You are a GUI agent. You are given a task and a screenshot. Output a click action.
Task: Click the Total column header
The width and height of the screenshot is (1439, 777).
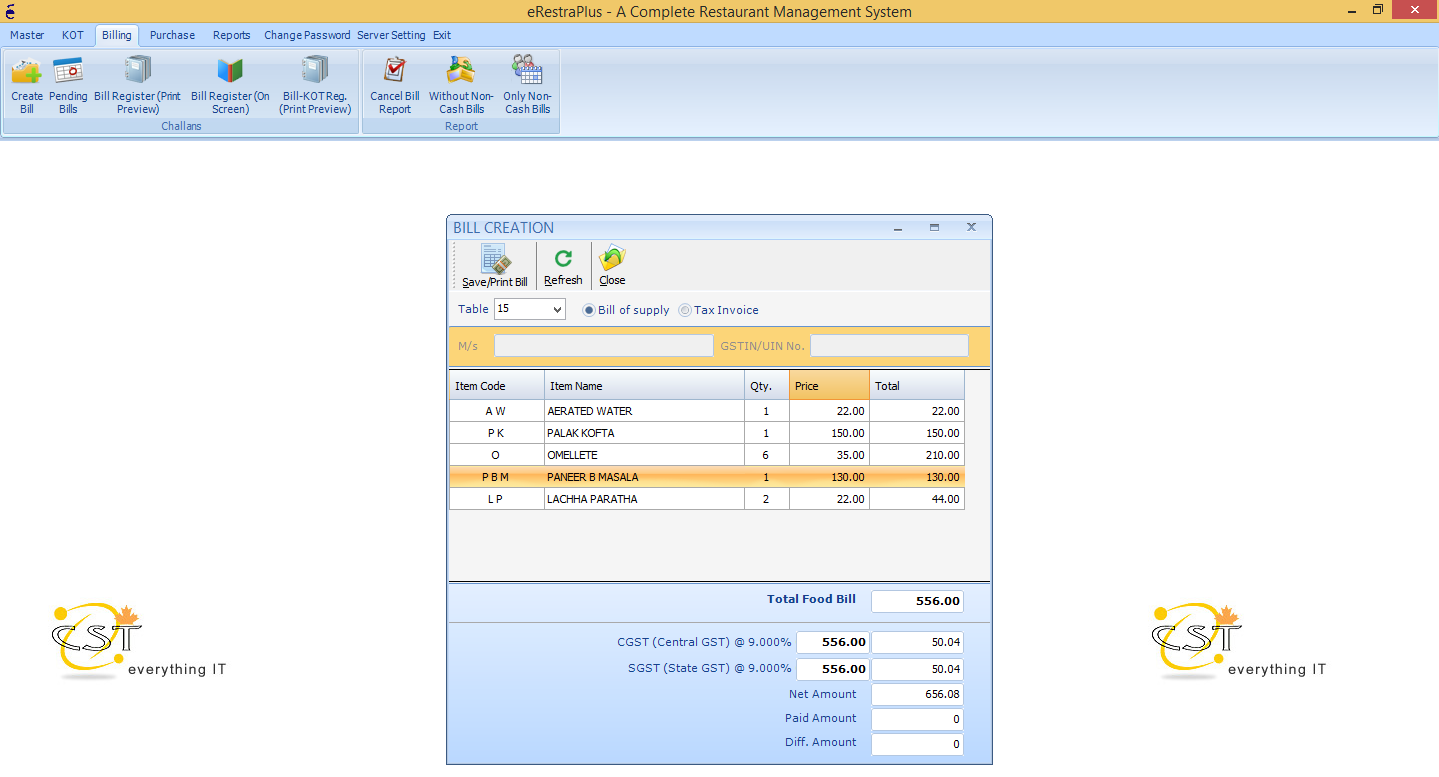pyautogui.click(x=917, y=386)
